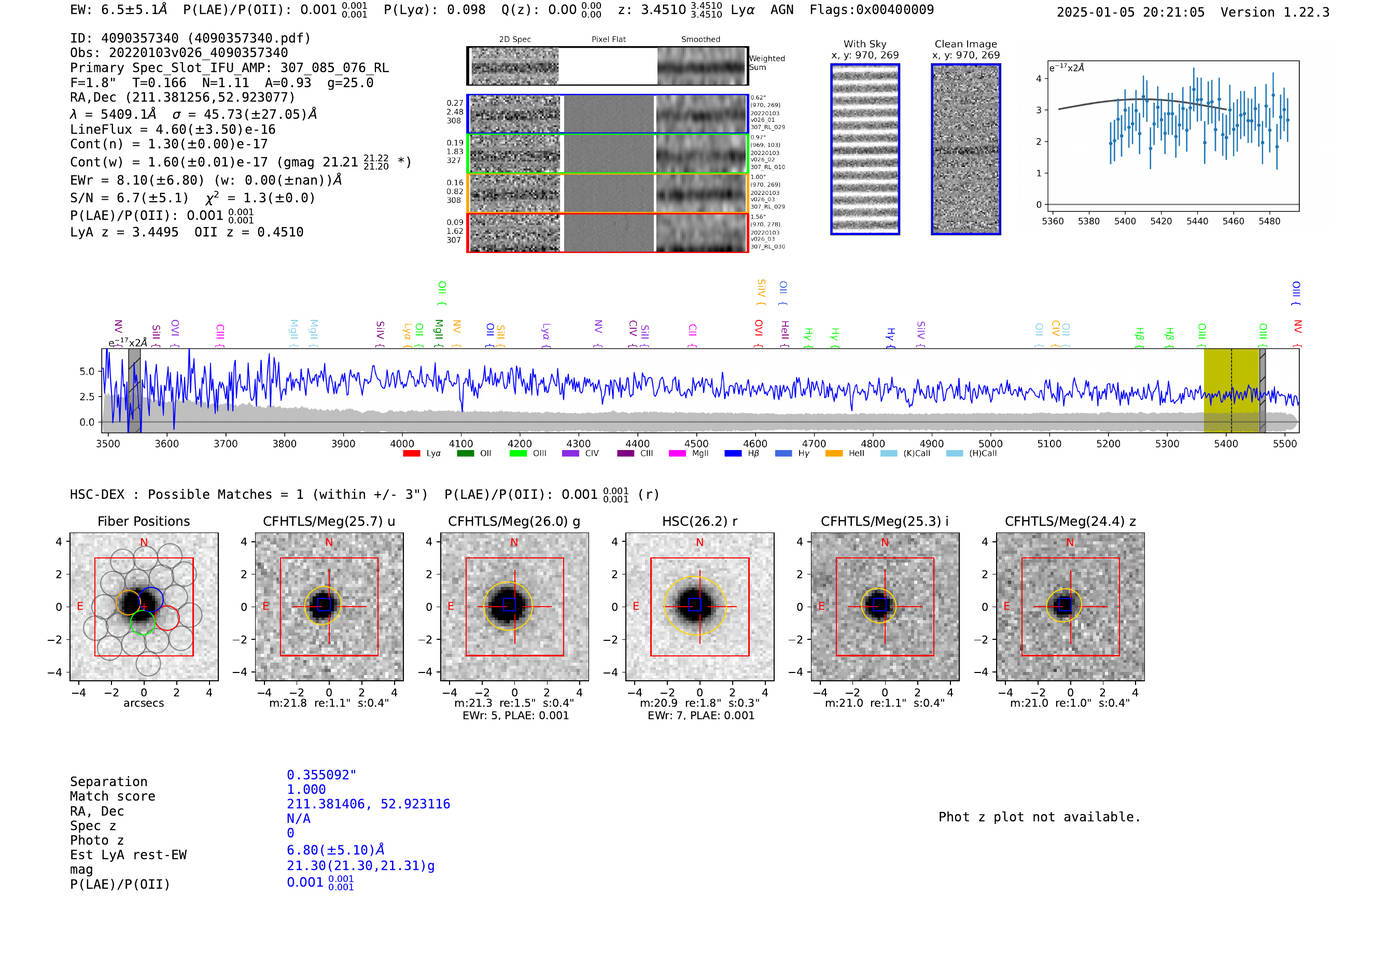The image size is (1400, 953).
Task: Select the Primary Spec_Slot_IFU_AMP text
Action: [x=229, y=68]
